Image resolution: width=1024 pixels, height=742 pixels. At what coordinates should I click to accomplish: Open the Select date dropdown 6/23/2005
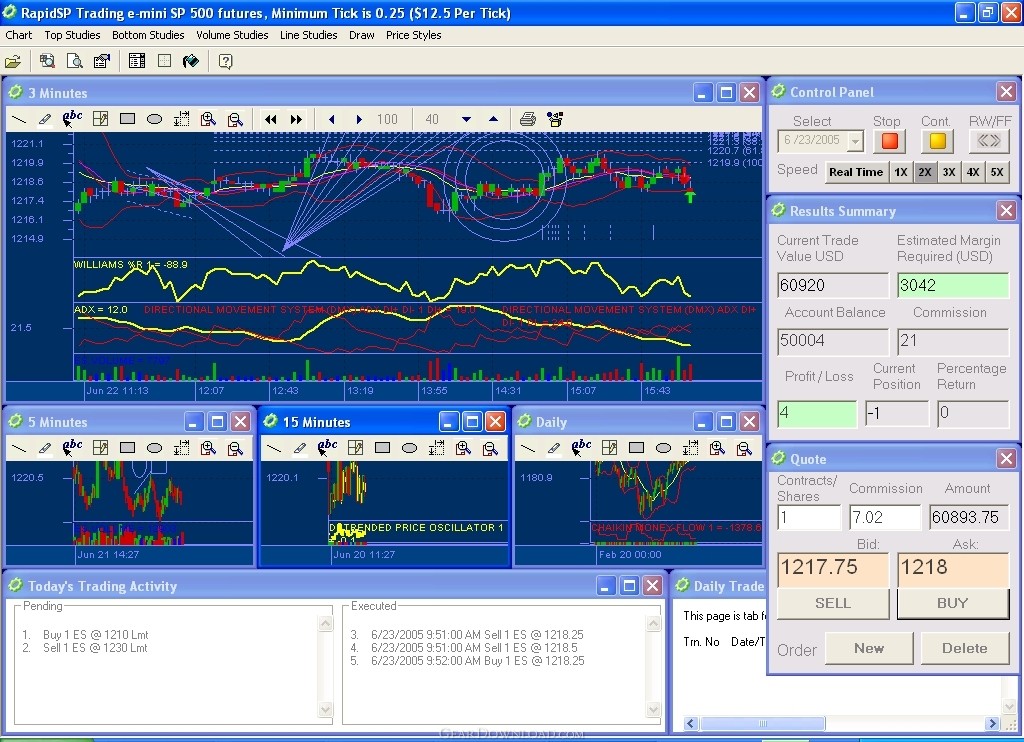(x=855, y=141)
